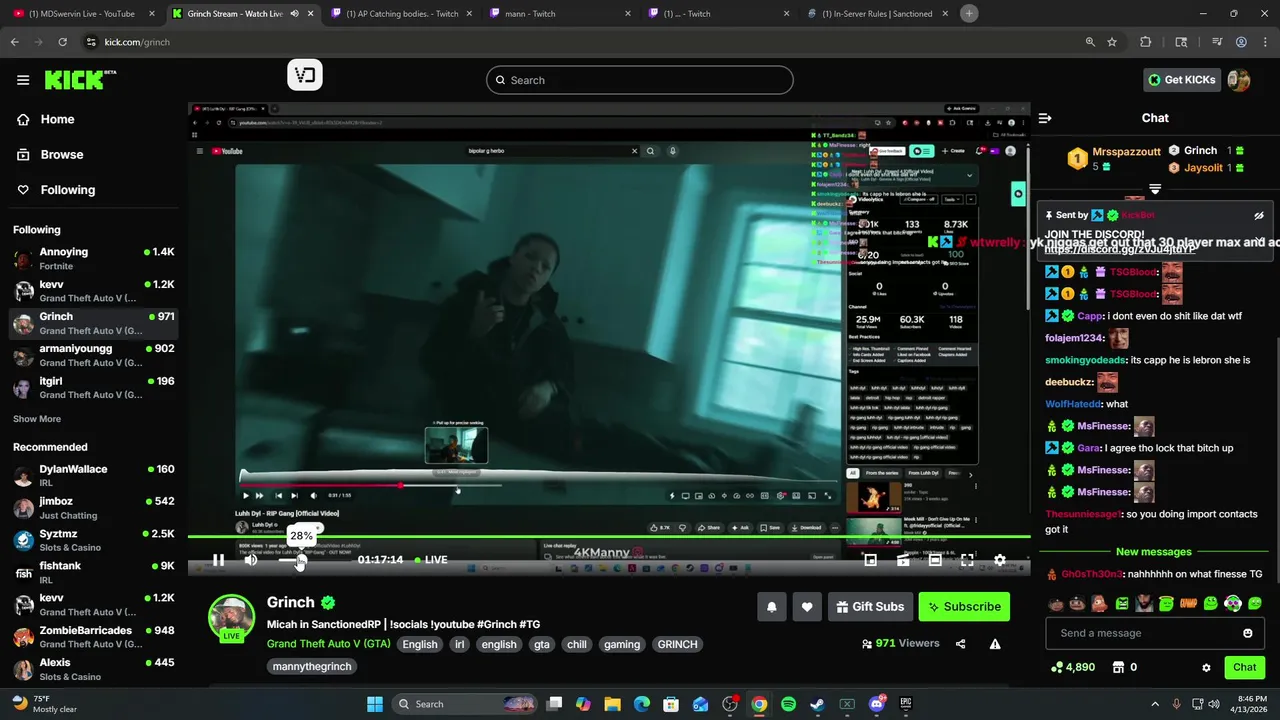This screenshot has height=720, width=1280.
Task: Click the Kick search box
Action: coord(640,80)
